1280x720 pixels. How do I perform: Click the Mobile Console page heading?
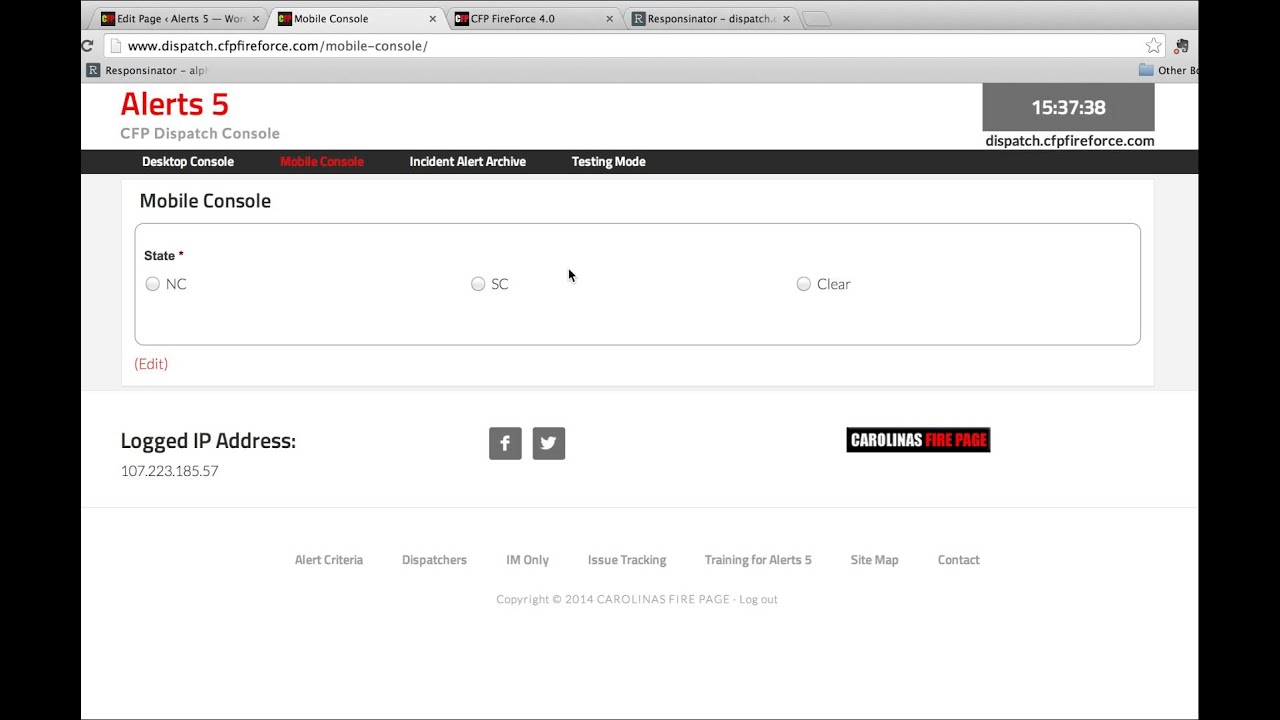205,201
